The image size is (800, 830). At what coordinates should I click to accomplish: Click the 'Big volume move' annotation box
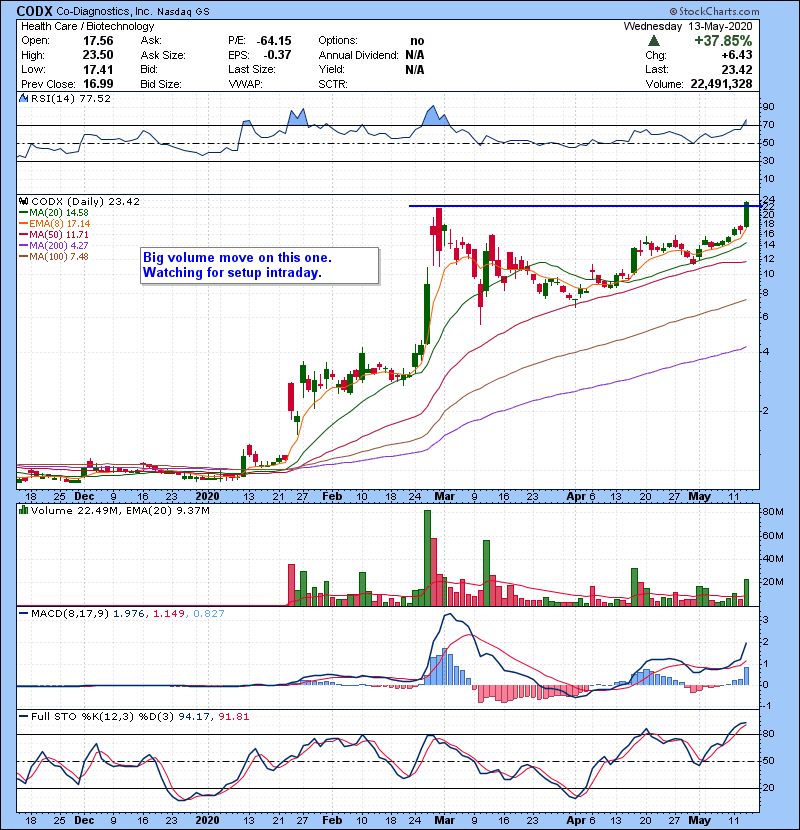(259, 266)
